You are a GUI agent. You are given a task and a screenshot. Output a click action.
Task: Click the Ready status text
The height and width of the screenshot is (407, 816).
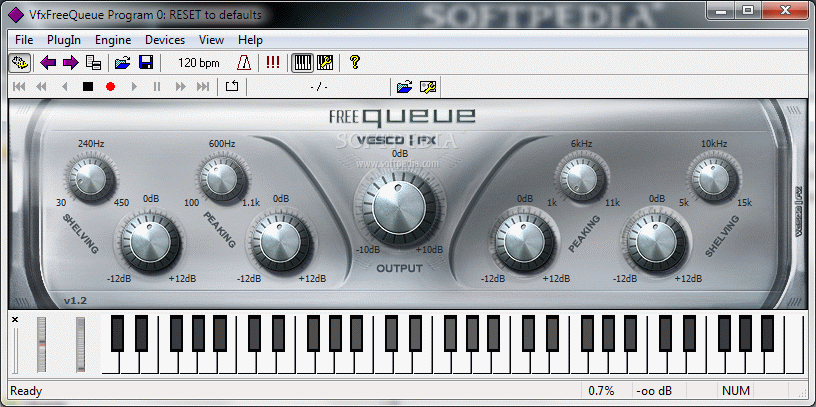click(x=26, y=391)
